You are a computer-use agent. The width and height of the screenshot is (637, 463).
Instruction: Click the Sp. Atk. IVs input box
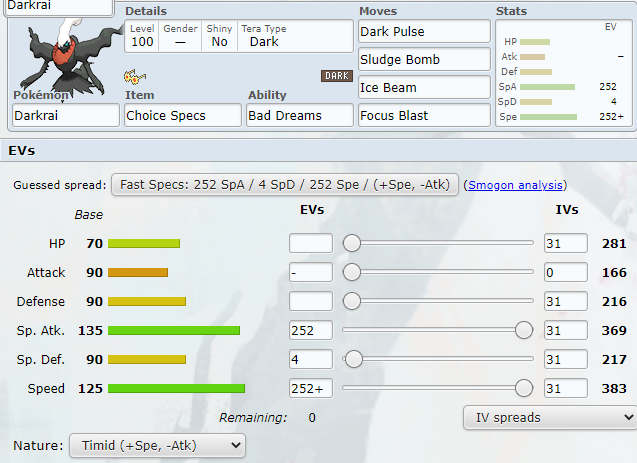(x=566, y=330)
